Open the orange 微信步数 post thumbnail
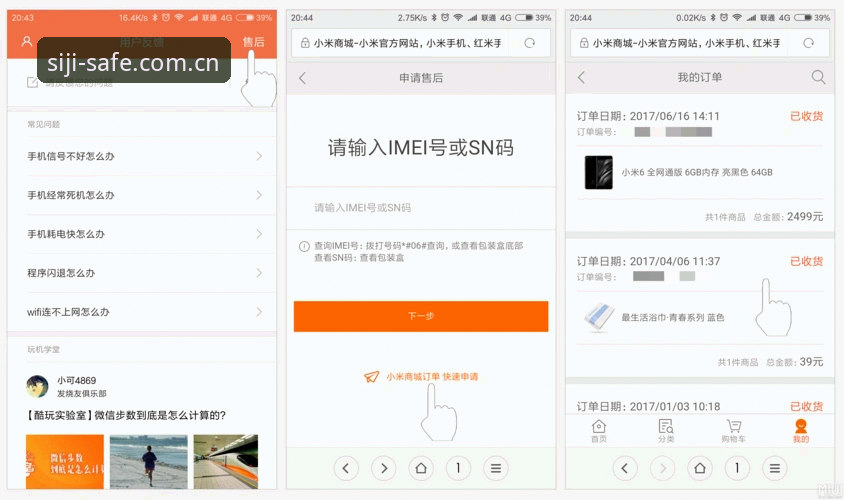The height and width of the screenshot is (500, 844). pyautogui.click(x=65, y=462)
